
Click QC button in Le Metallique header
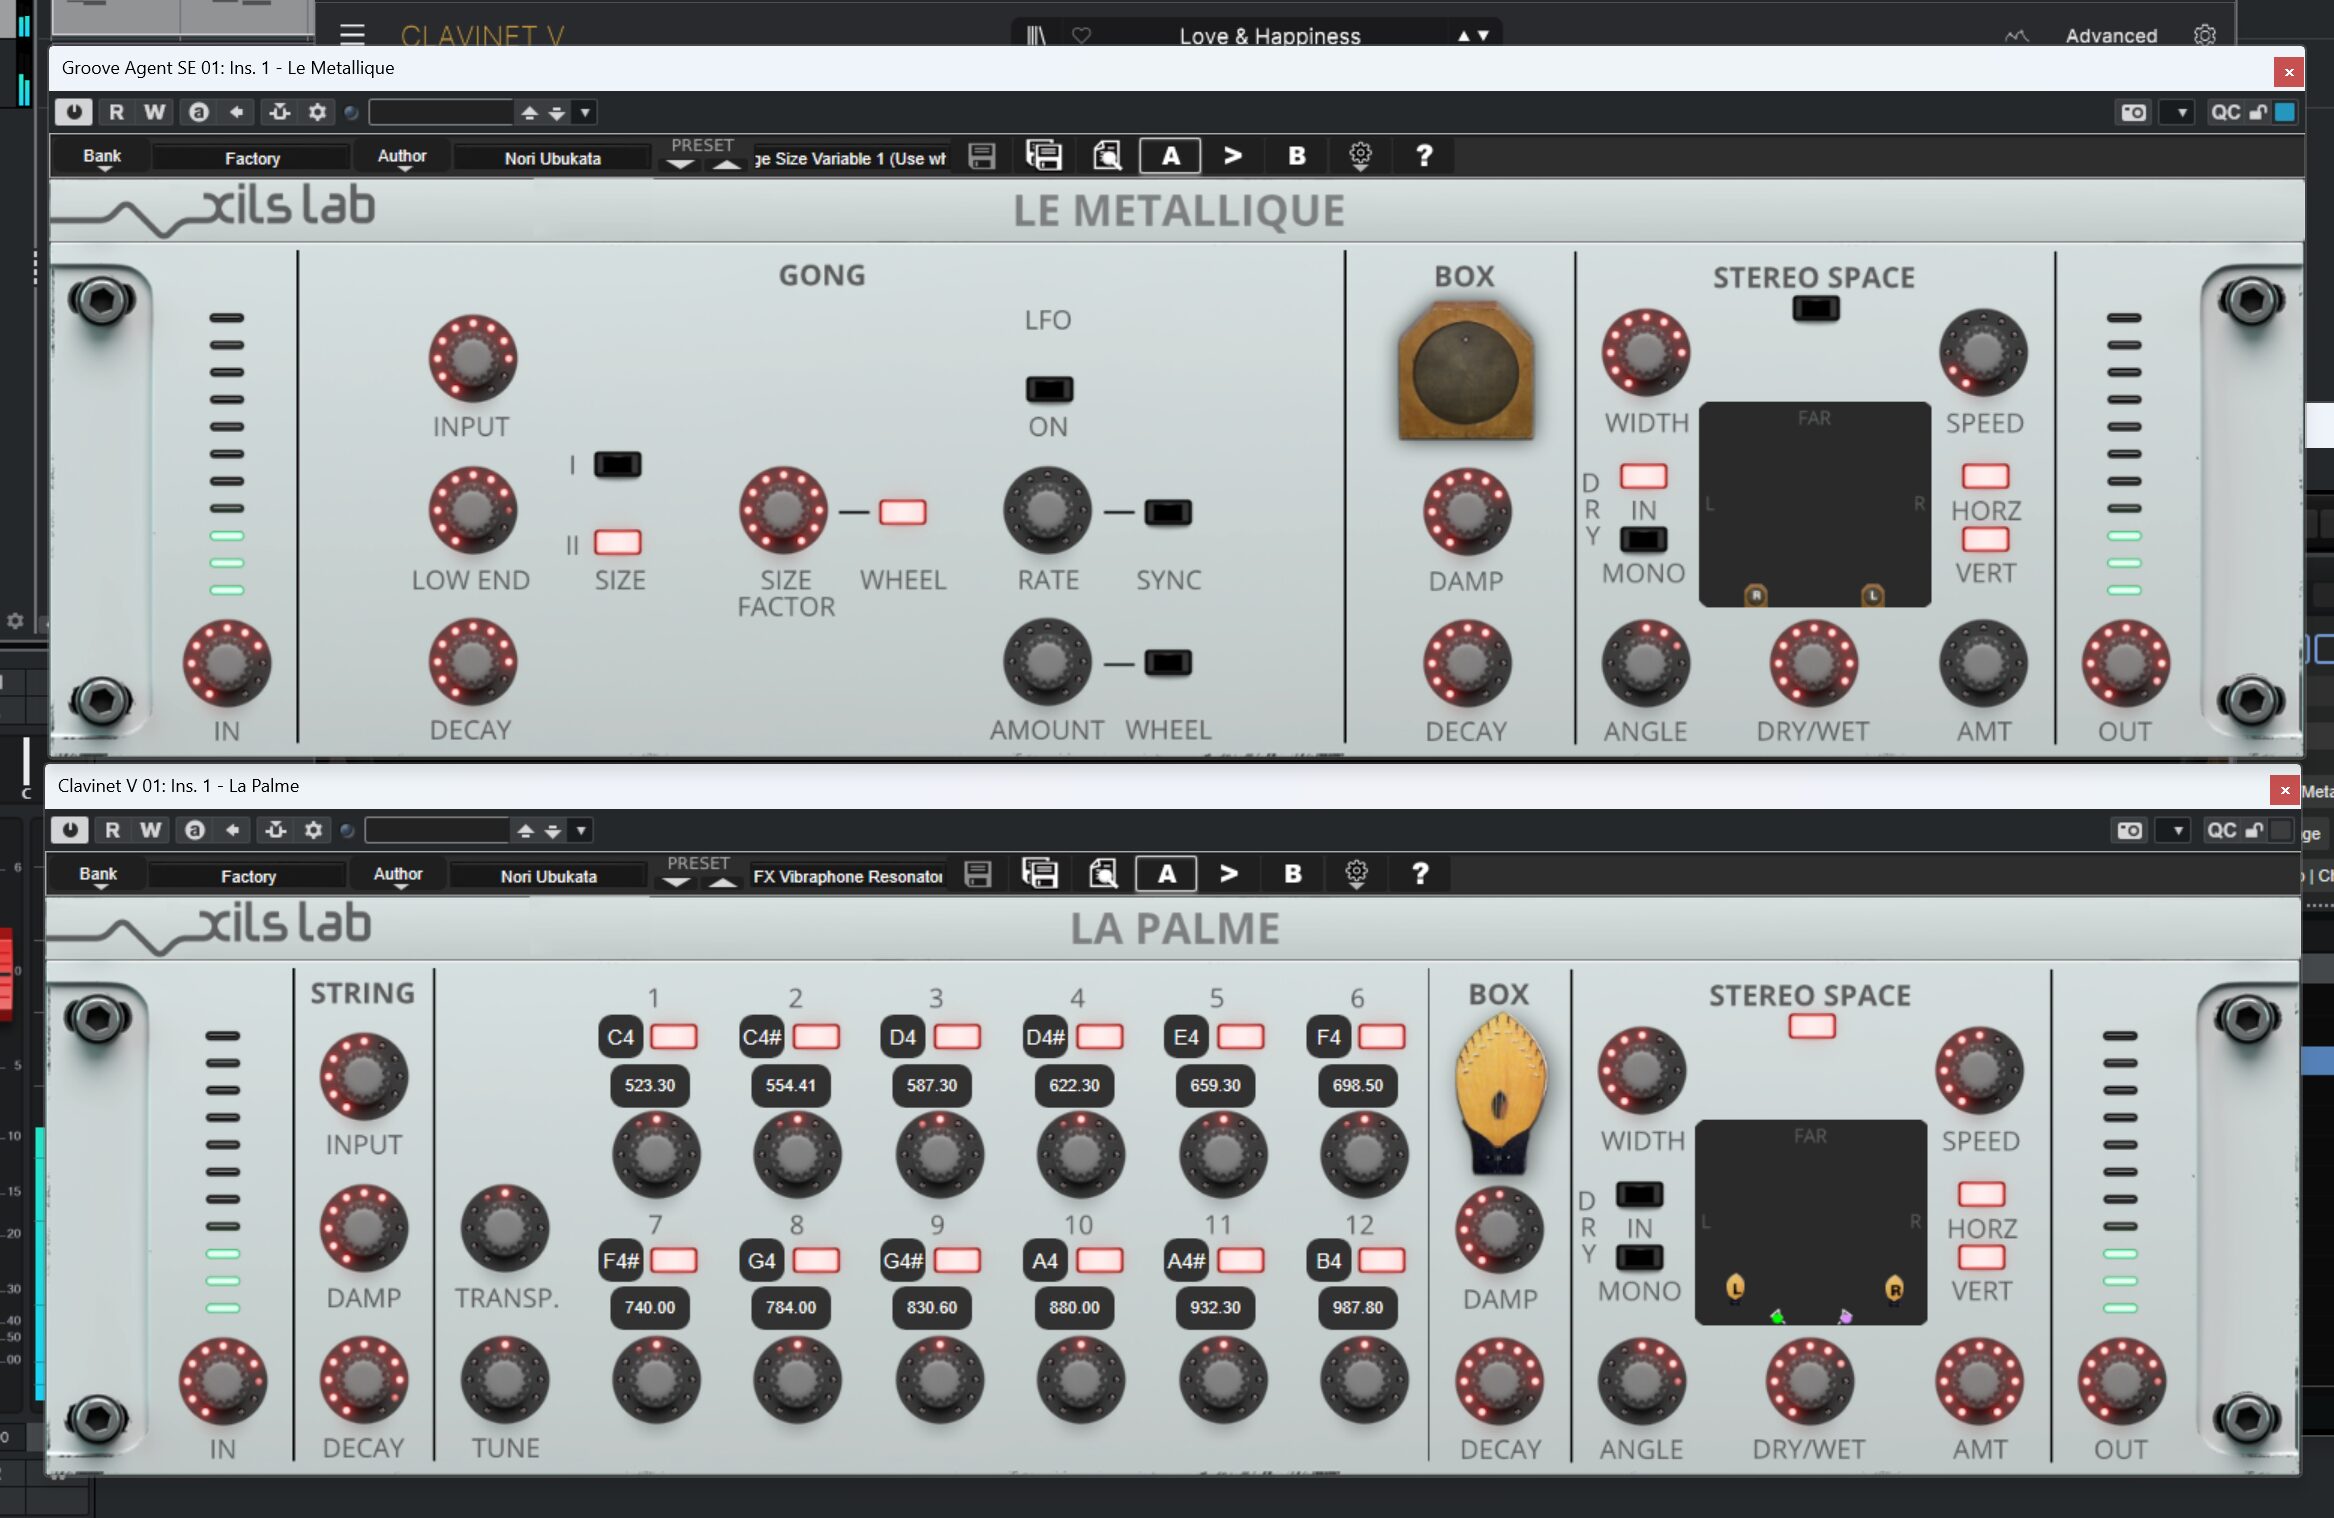2225,112
